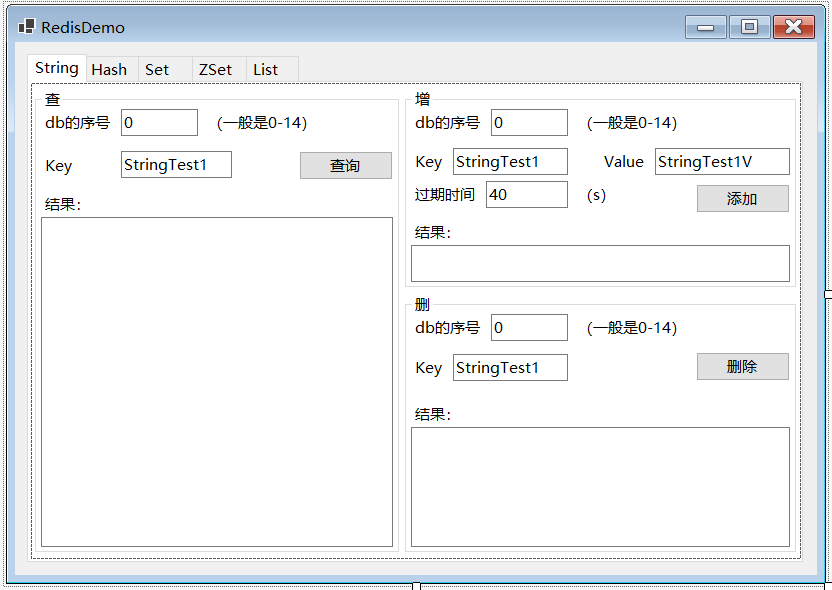Click (一般是0-14) hint in 增 group
The height and width of the screenshot is (590, 832).
point(631,123)
